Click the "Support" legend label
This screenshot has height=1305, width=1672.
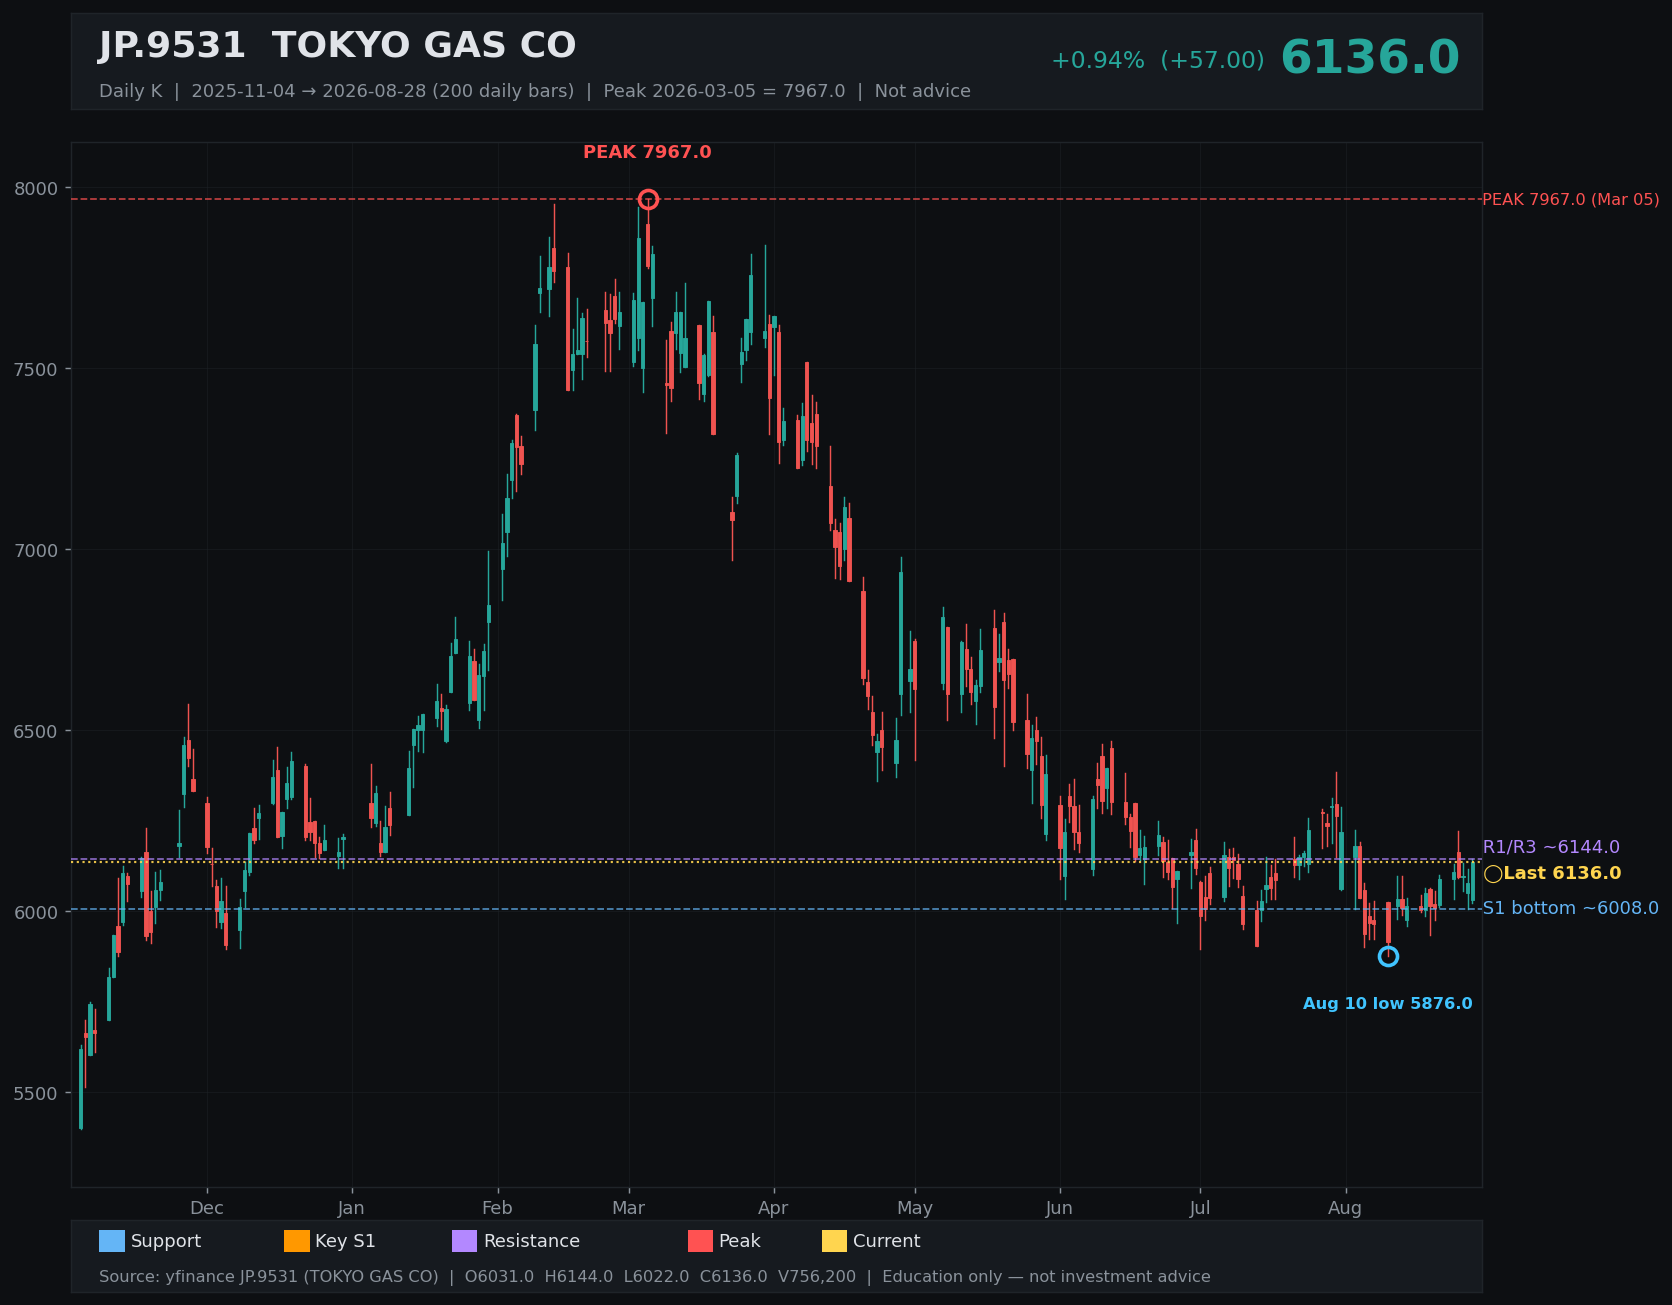click(x=166, y=1241)
